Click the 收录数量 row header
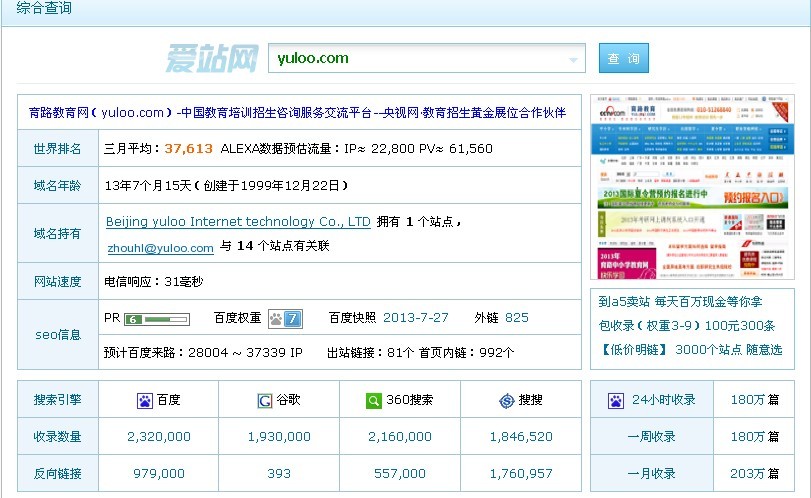Screen dimensions: 811x498 point(57,436)
